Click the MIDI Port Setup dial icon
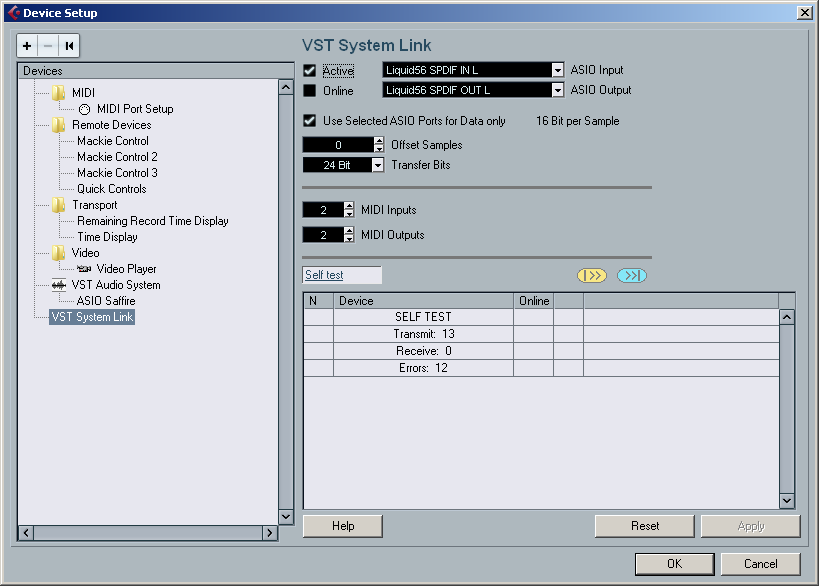 [x=85, y=109]
